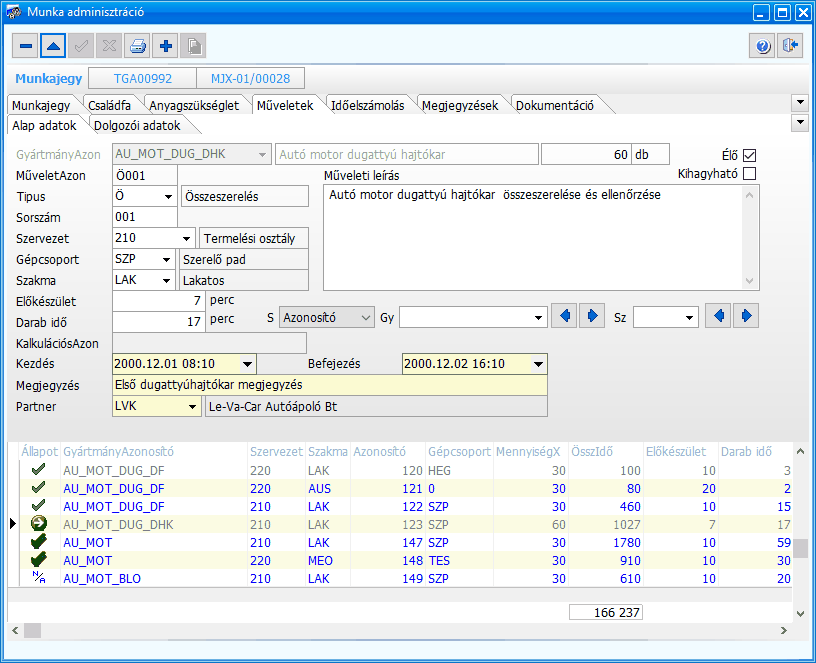Viewport: 816px width, 663px height.
Task: Click left arrow next to Sz field
Action: pyautogui.click(x=718, y=316)
